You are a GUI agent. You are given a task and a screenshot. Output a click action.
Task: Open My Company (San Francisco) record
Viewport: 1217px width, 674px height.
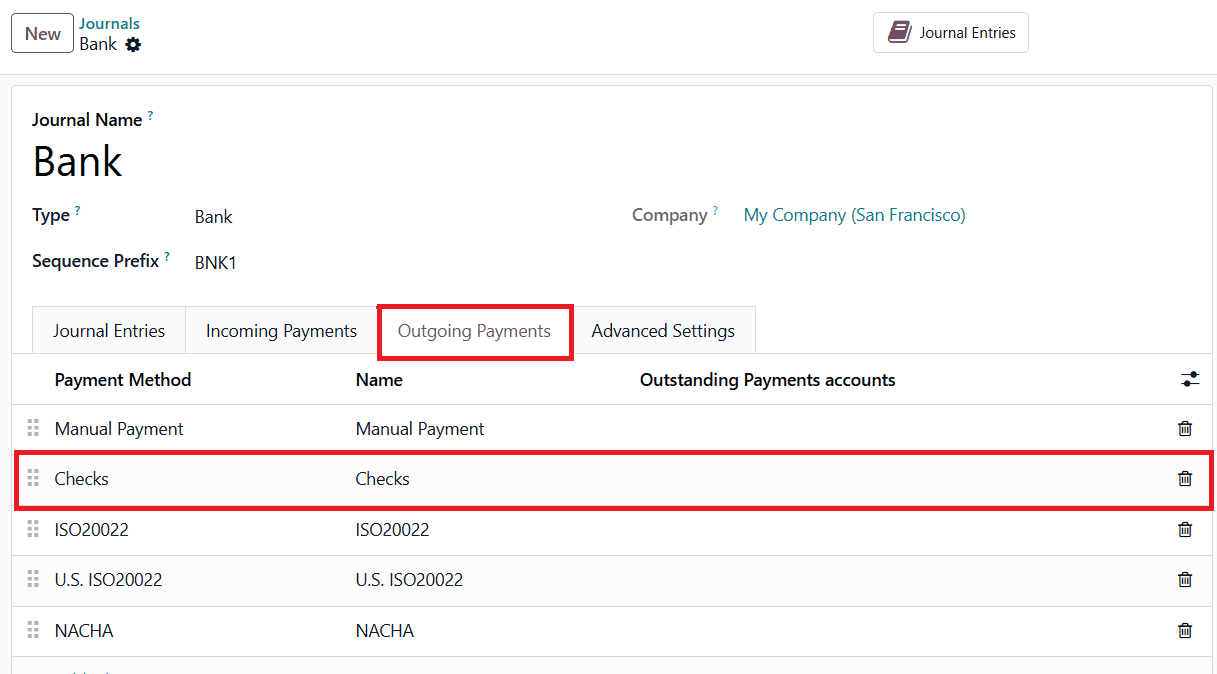[854, 215]
